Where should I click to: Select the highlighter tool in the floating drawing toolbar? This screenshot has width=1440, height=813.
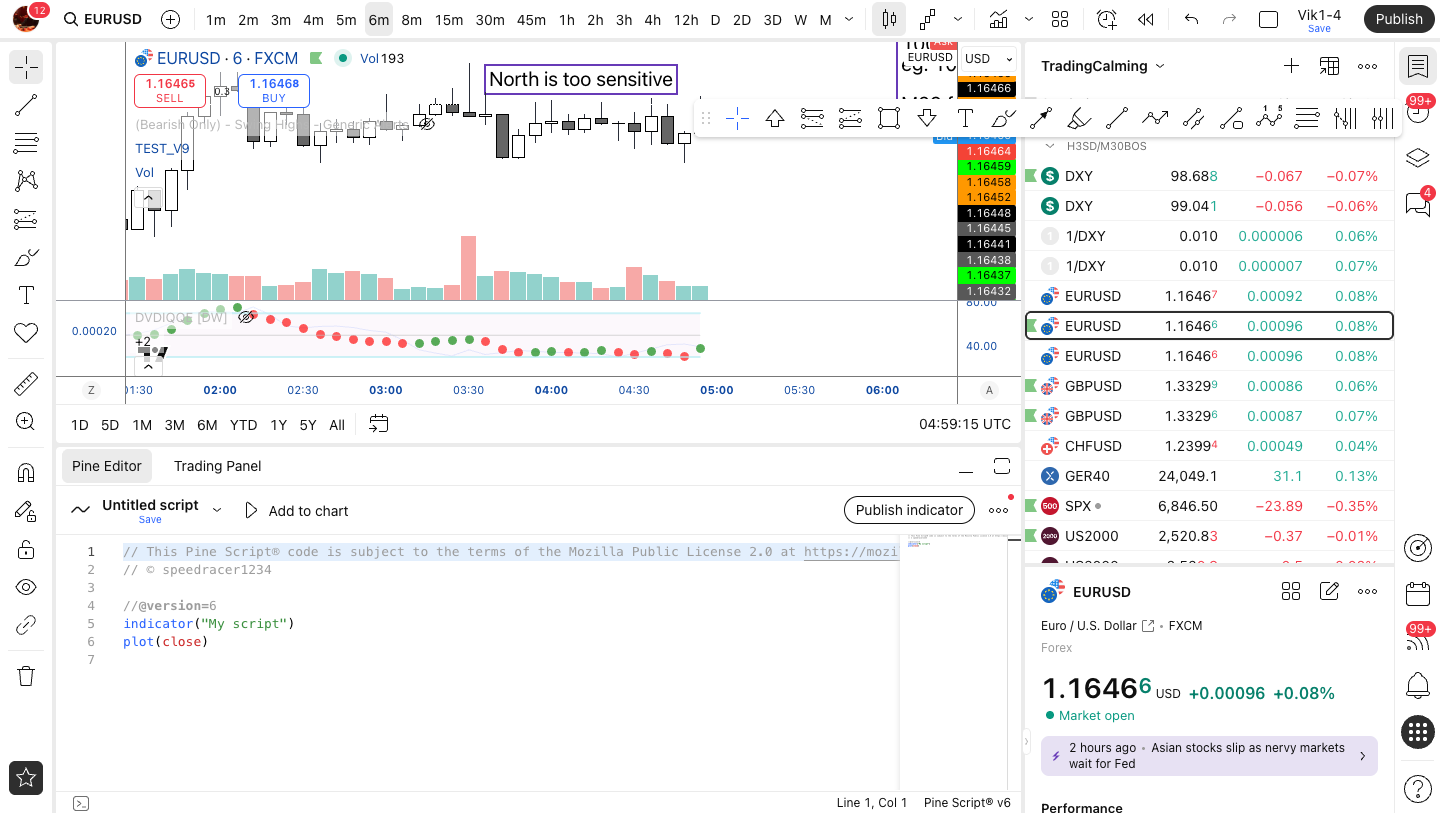click(x=1078, y=119)
